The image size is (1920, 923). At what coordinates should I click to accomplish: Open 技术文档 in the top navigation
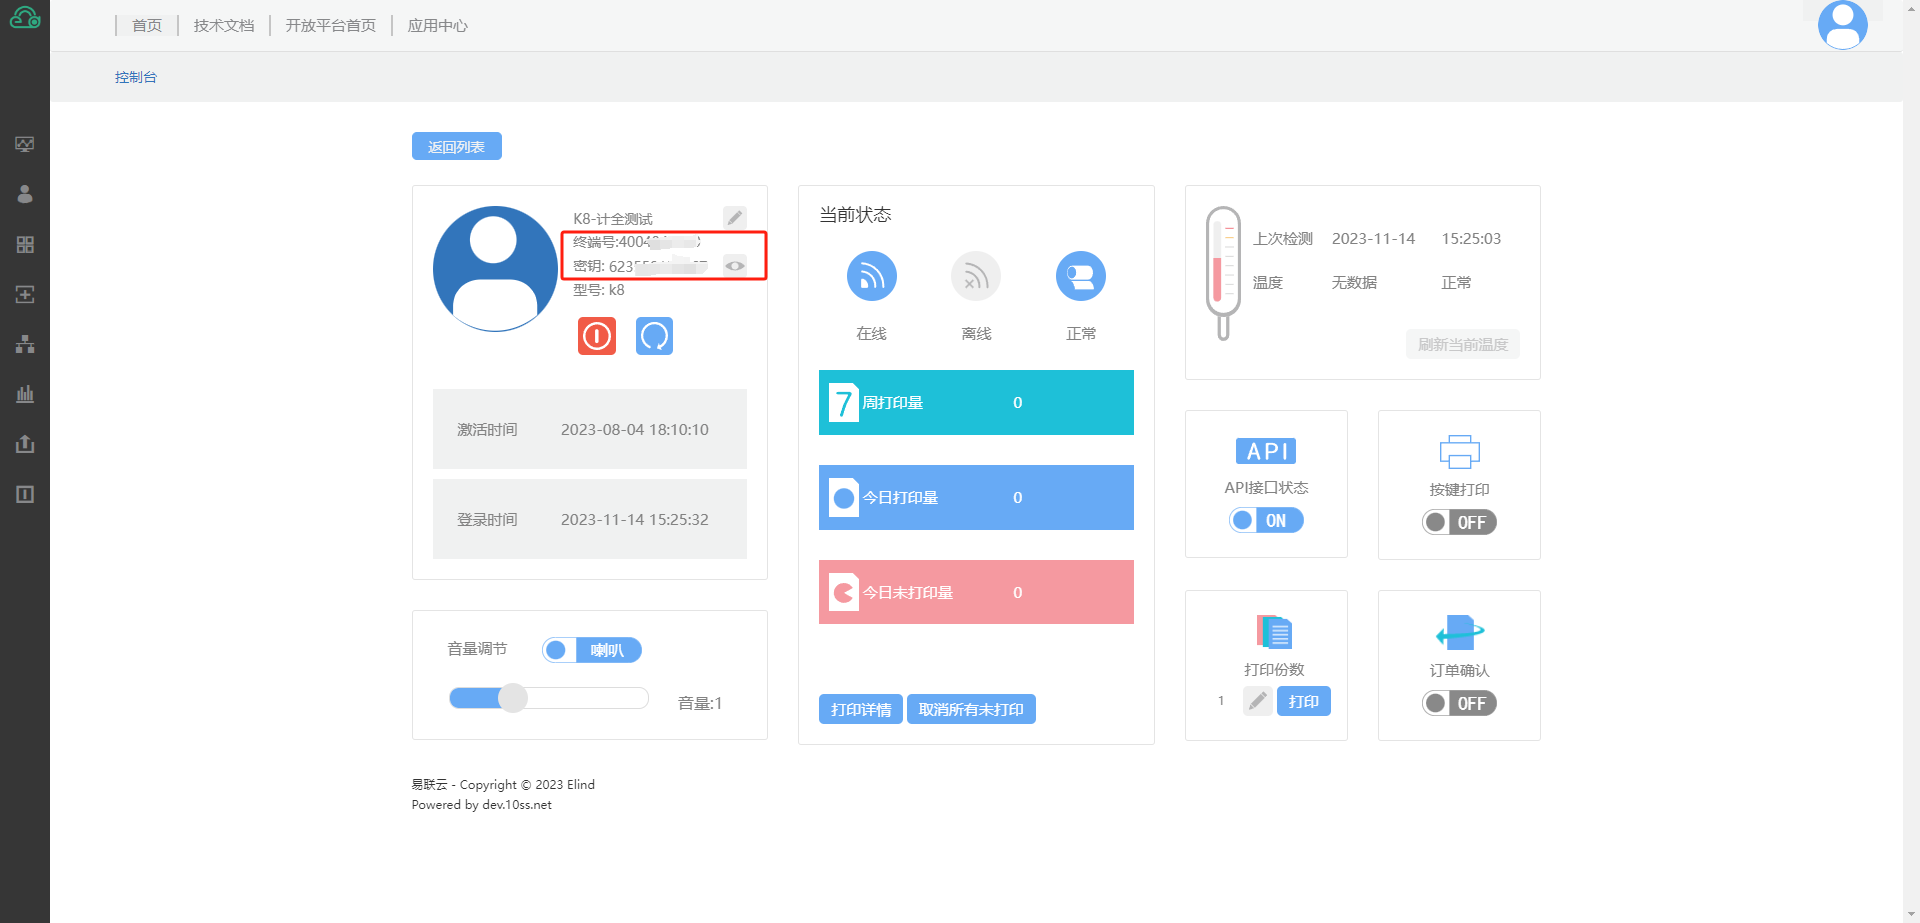coord(224,25)
